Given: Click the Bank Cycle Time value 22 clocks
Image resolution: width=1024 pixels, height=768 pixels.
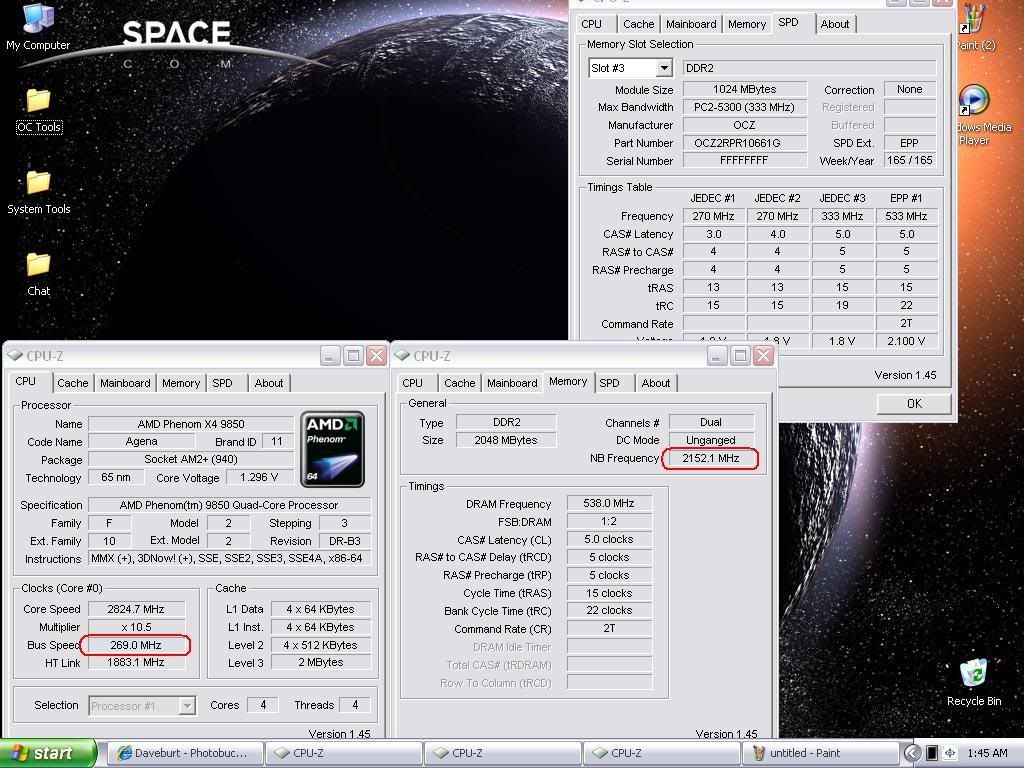Looking at the screenshot, I should (x=609, y=611).
